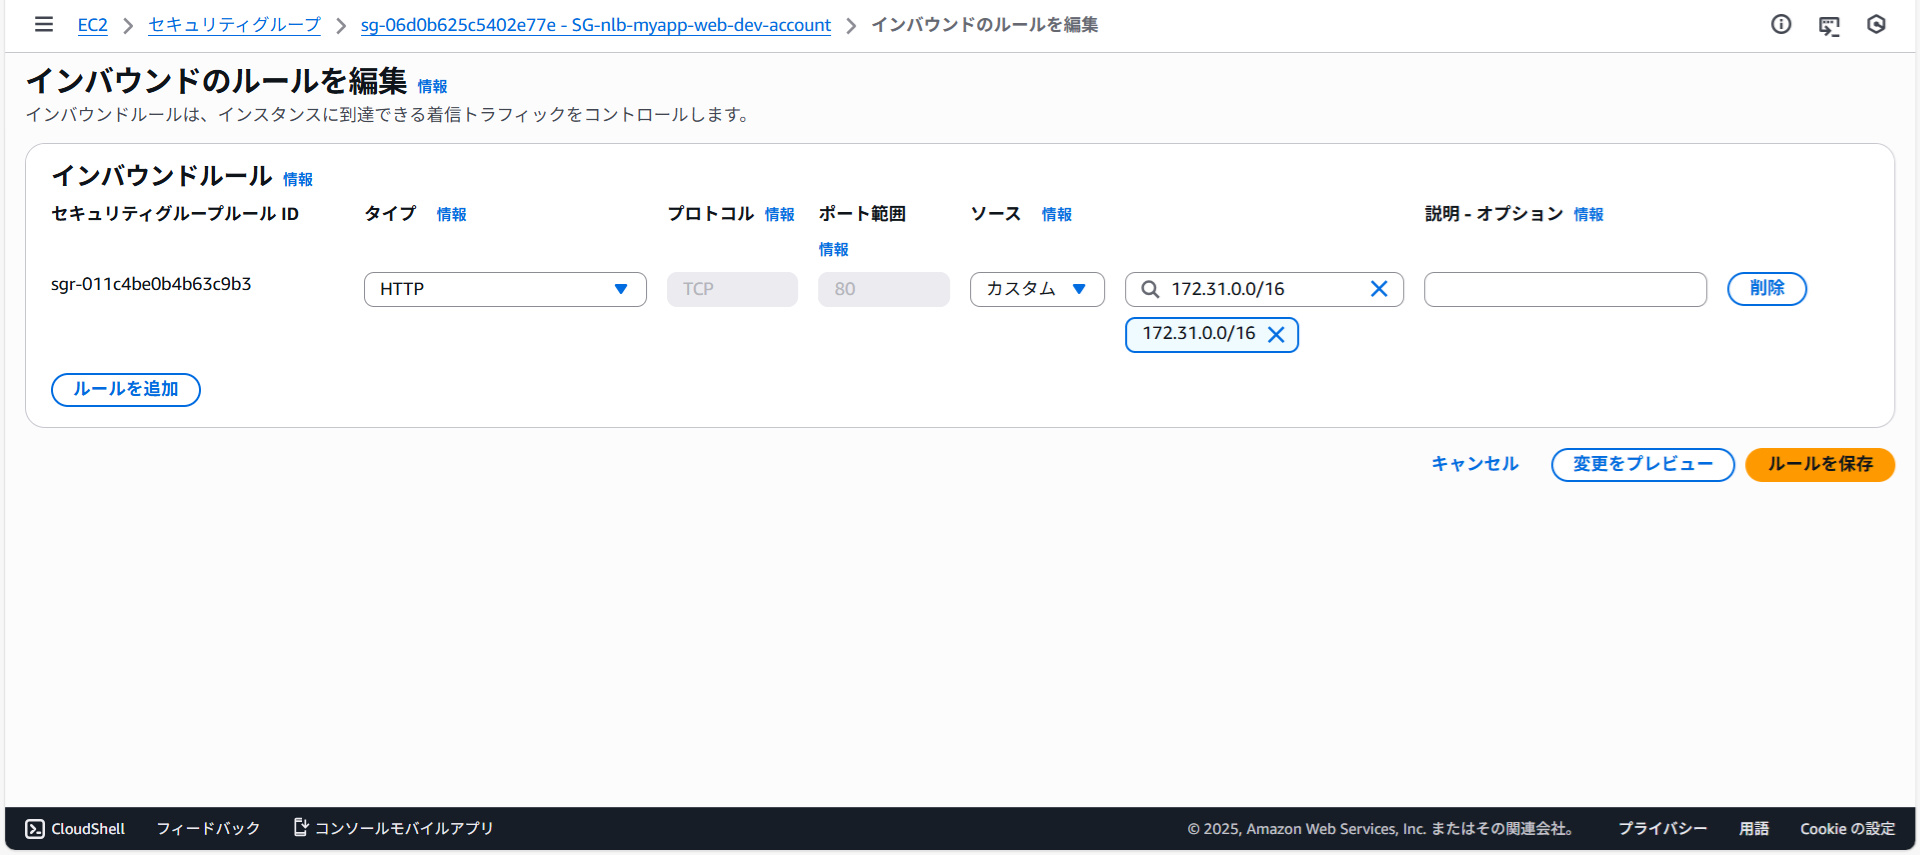Click the info circle icon in header
This screenshot has width=1920, height=855.
1781,24
